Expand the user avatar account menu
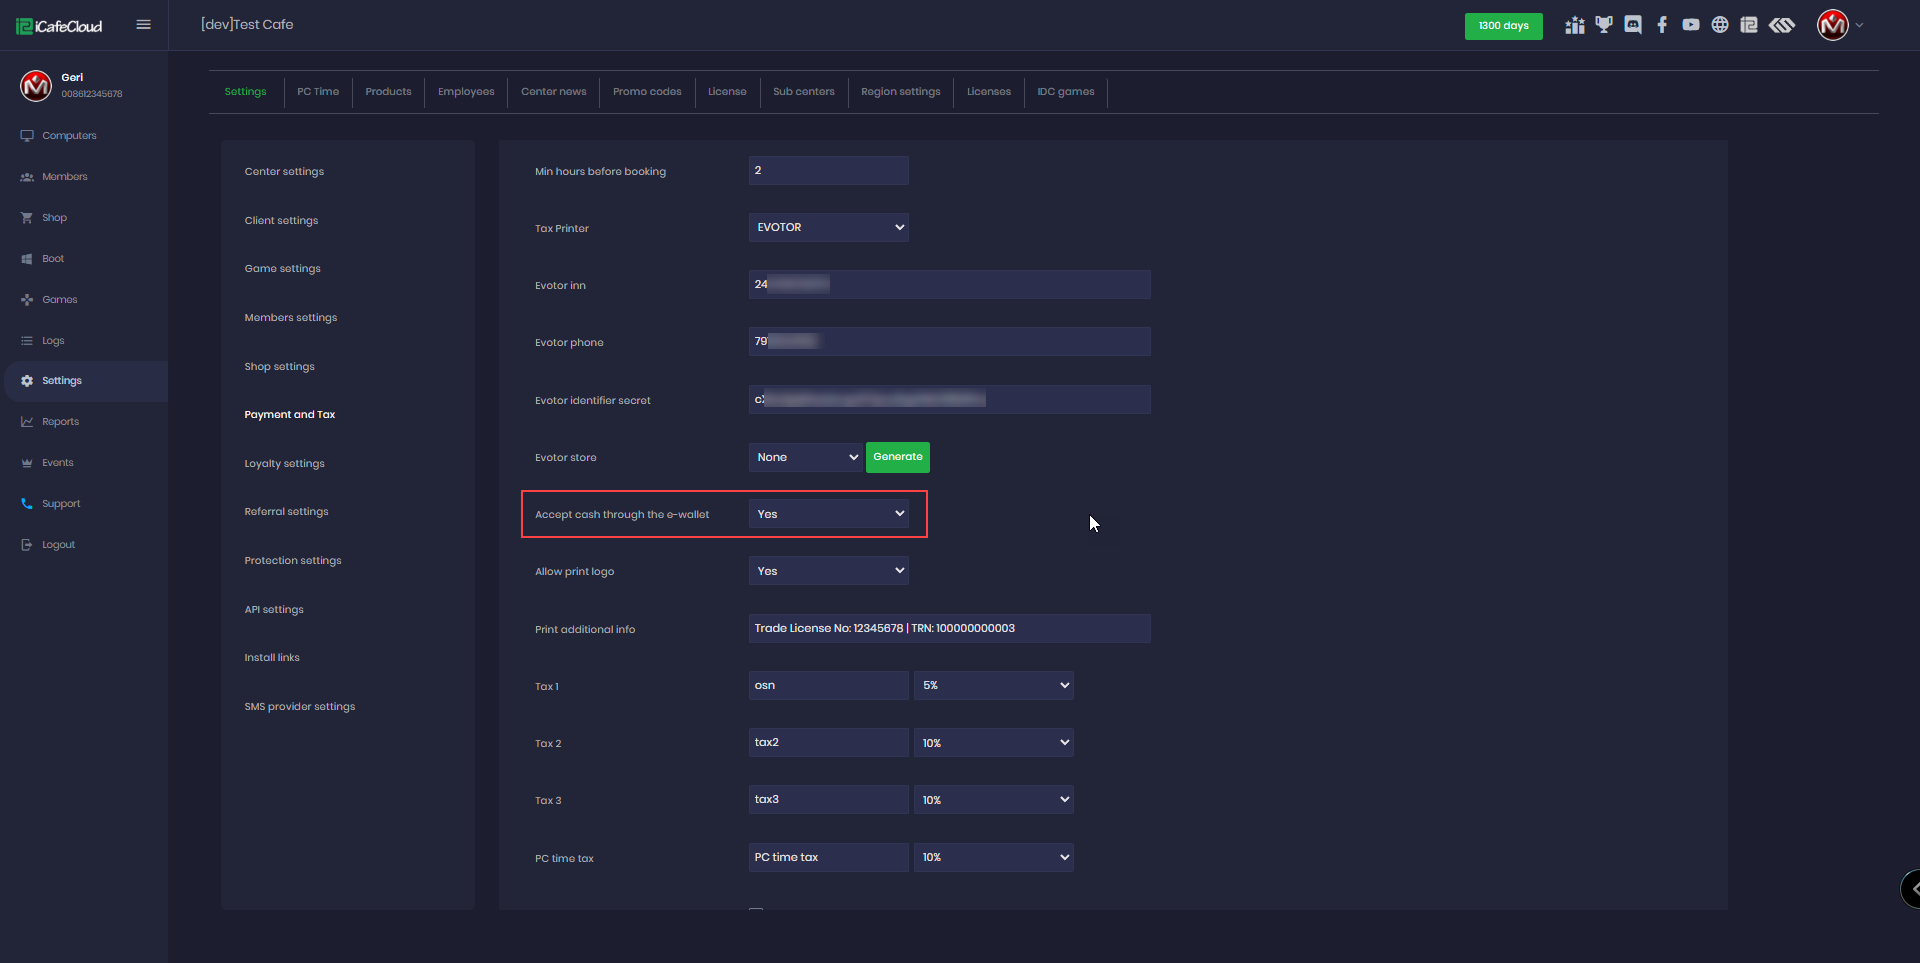The height and width of the screenshot is (963, 1920). click(1840, 25)
